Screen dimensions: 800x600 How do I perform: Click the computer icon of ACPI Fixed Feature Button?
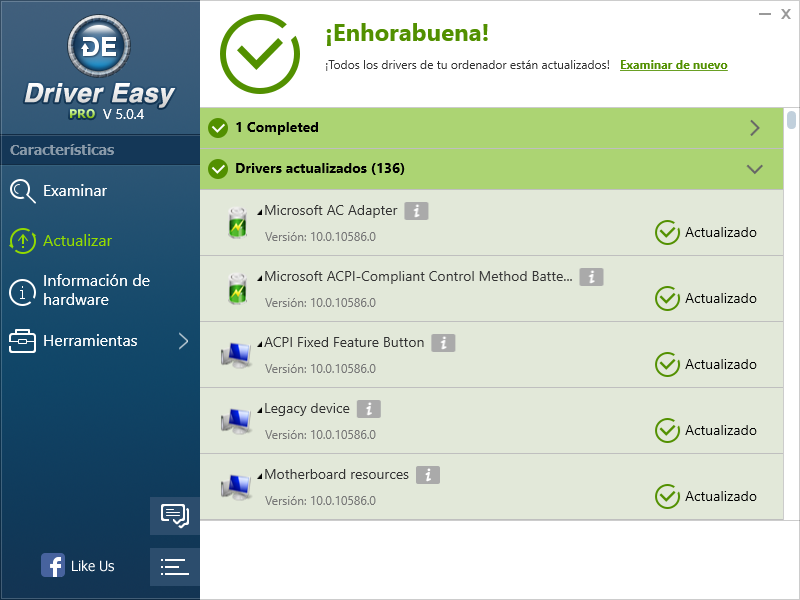coord(236,355)
